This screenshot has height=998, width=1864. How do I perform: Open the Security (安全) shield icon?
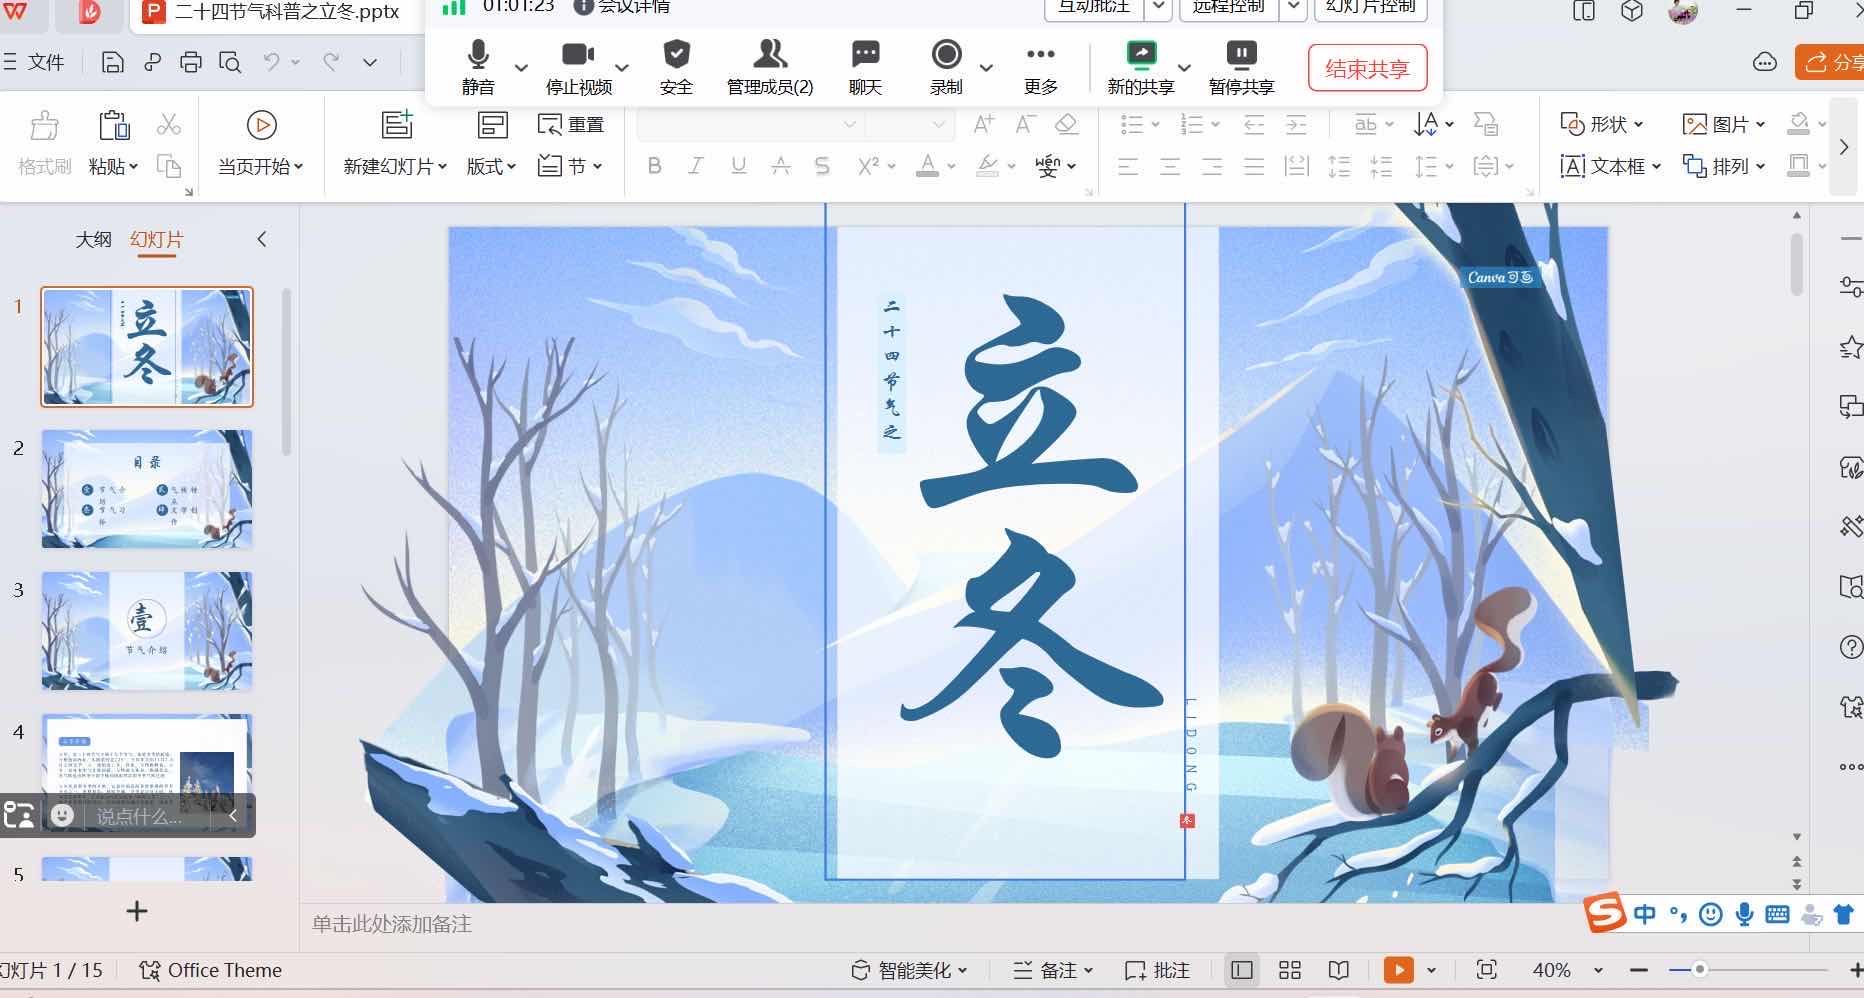[x=676, y=55]
